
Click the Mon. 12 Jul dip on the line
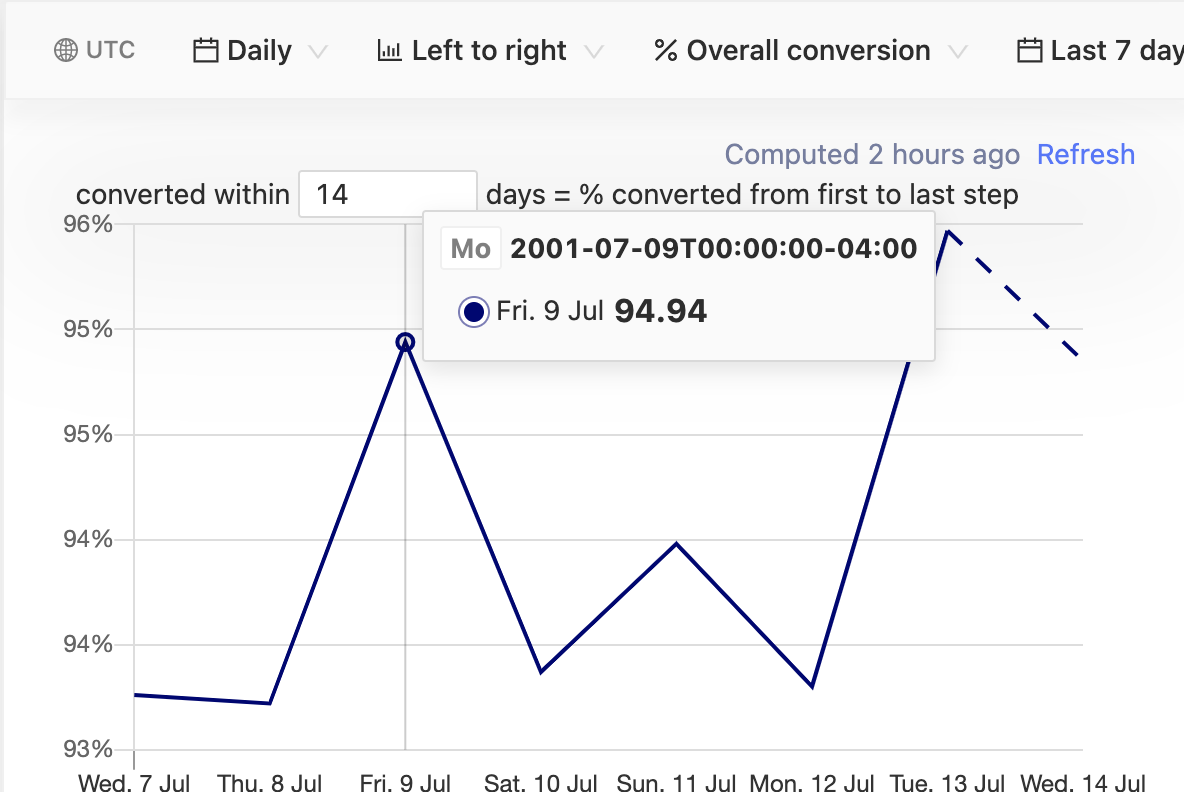[812, 686]
